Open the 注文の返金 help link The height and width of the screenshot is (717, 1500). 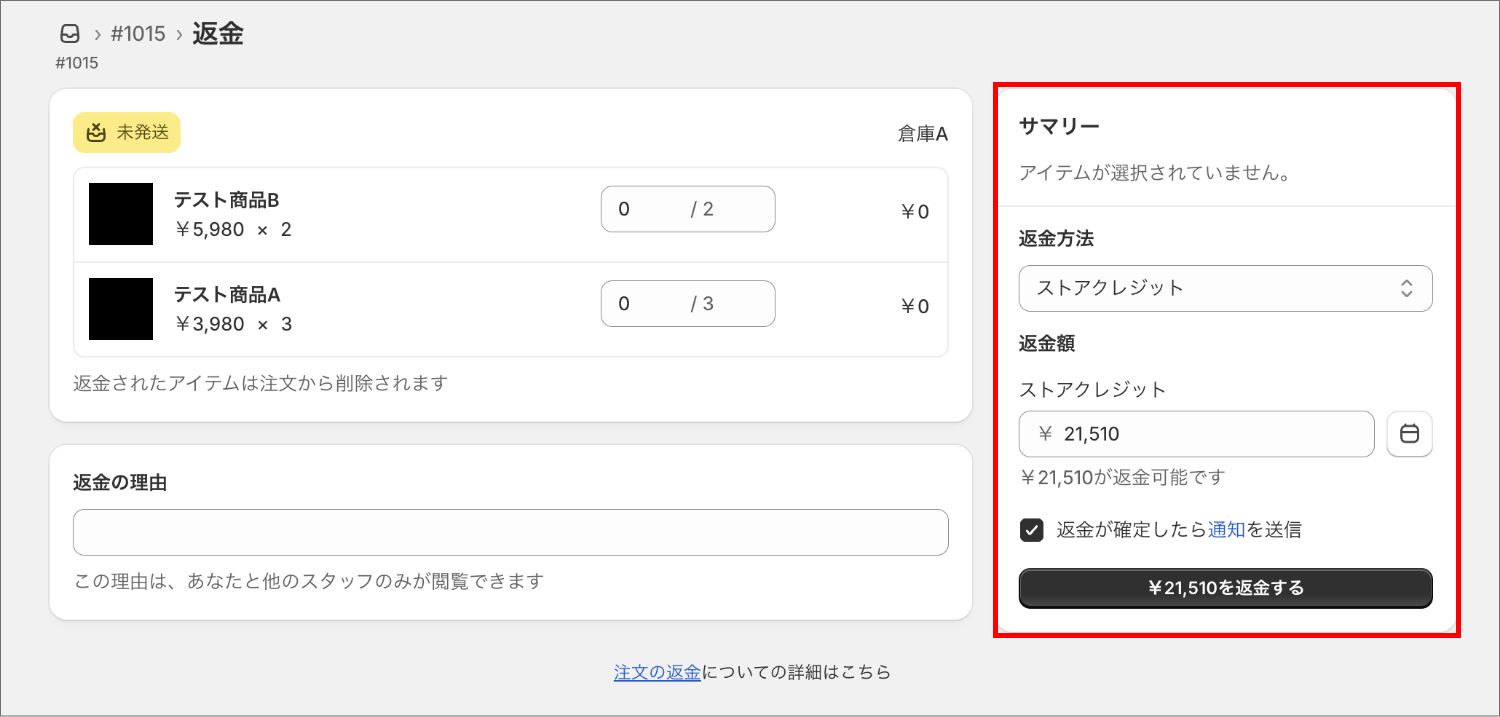pos(657,672)
